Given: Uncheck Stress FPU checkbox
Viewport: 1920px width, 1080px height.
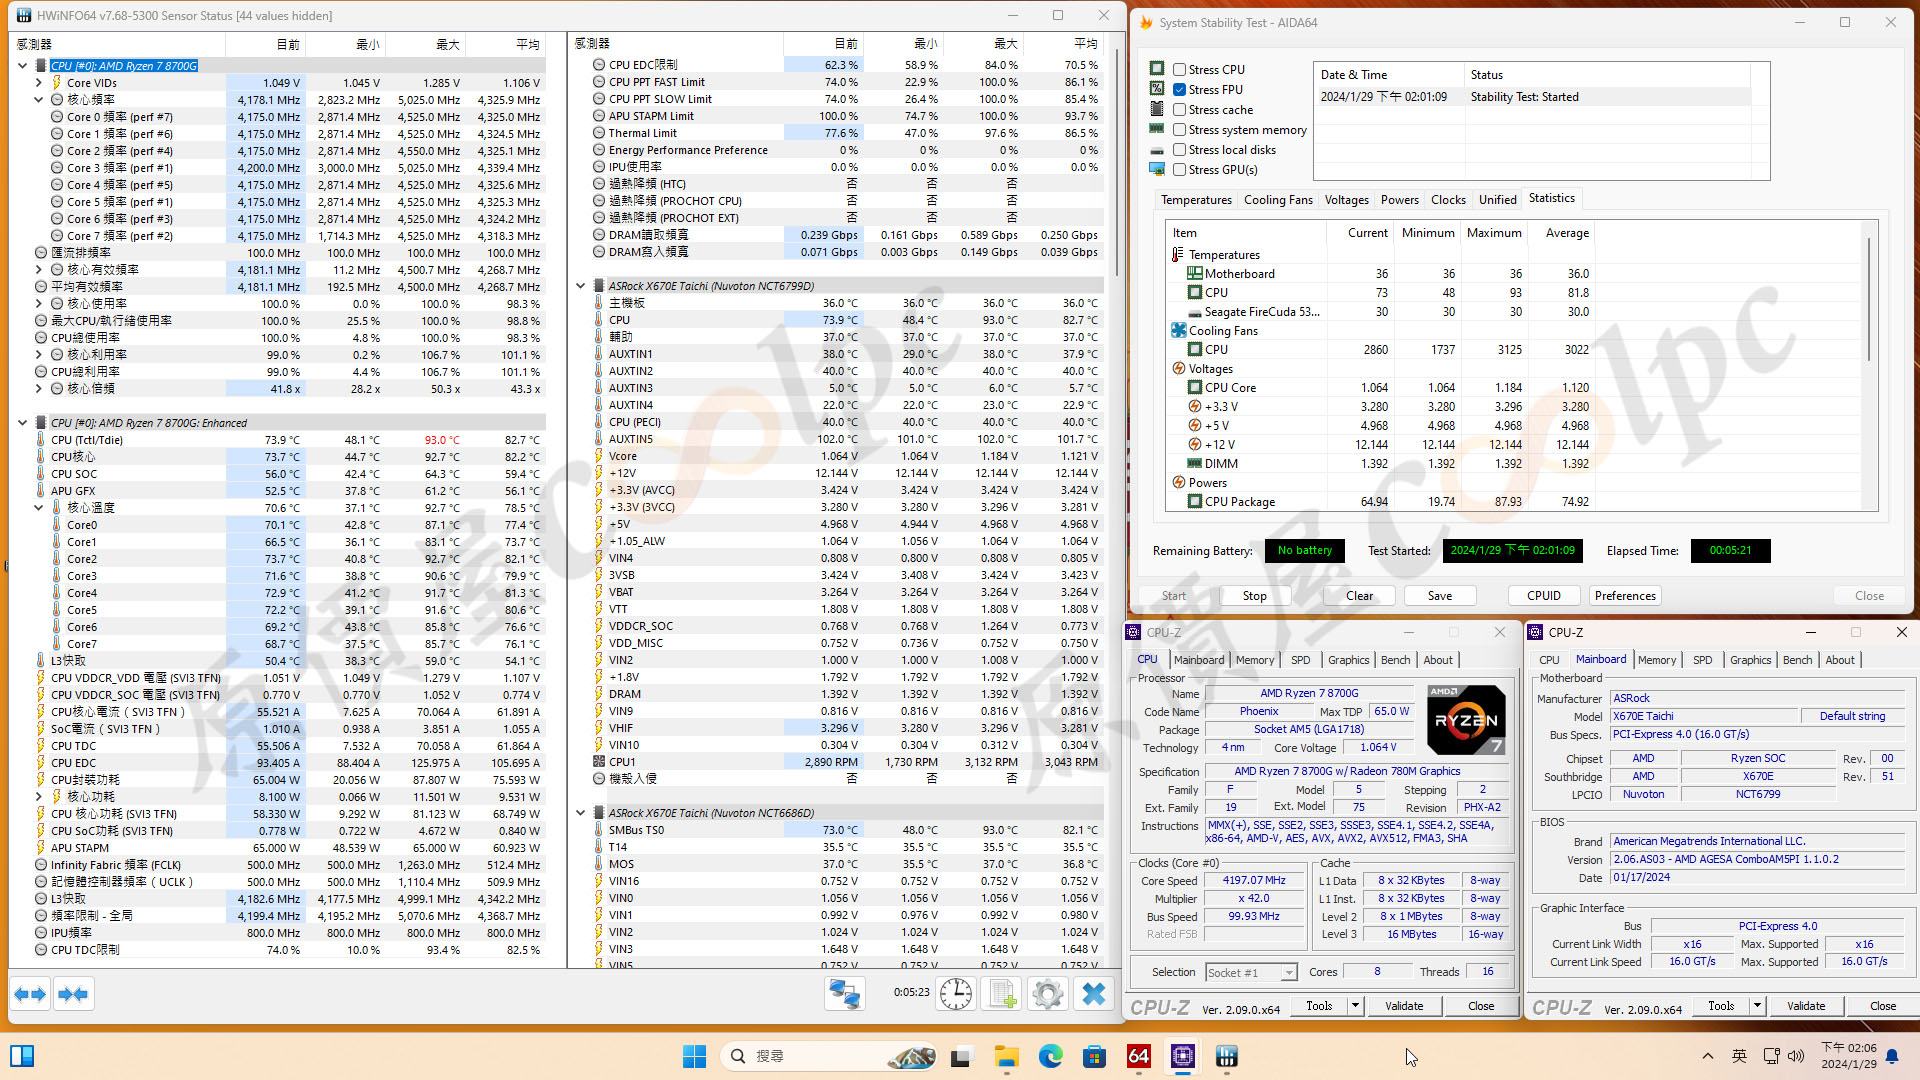Looking at the screenshot, I should (x=1180, y=89).
